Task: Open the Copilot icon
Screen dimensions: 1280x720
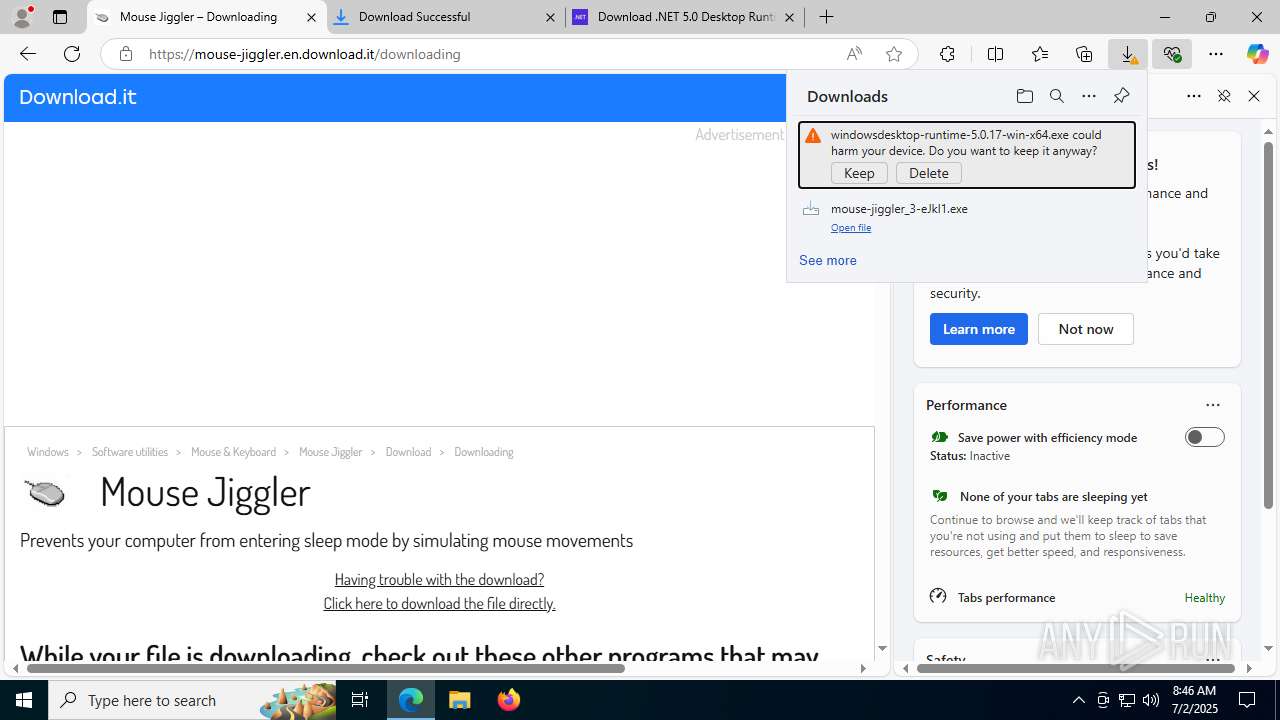Action: [1257, 54]
